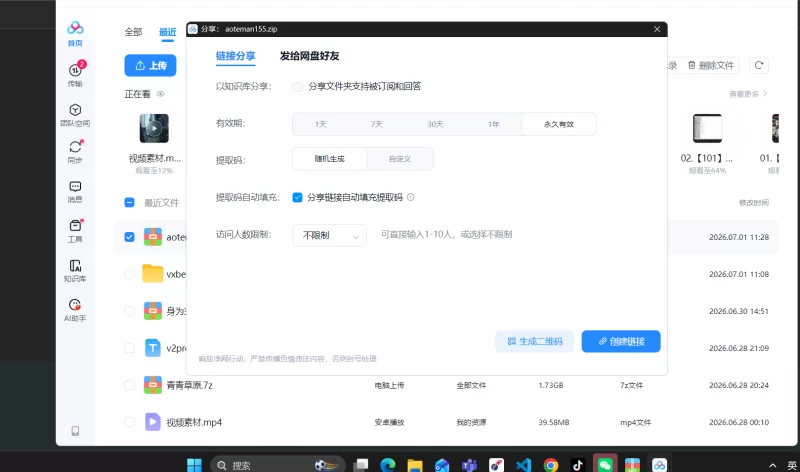Click the 创建链接 button
Screen dimensions: 800x472
click(621, 341)
